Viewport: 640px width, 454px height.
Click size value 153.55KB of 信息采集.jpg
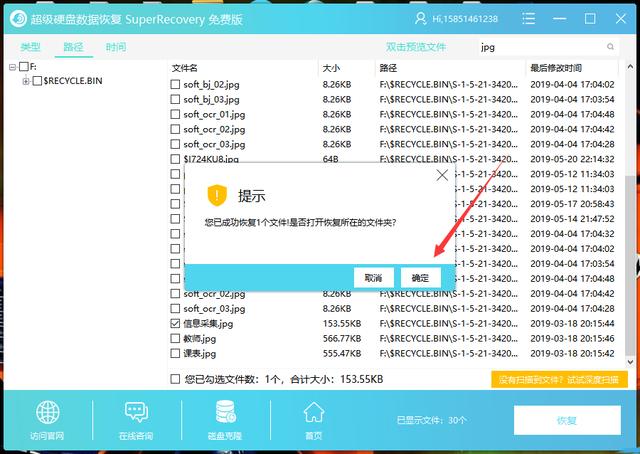click(x=342, y=324)
